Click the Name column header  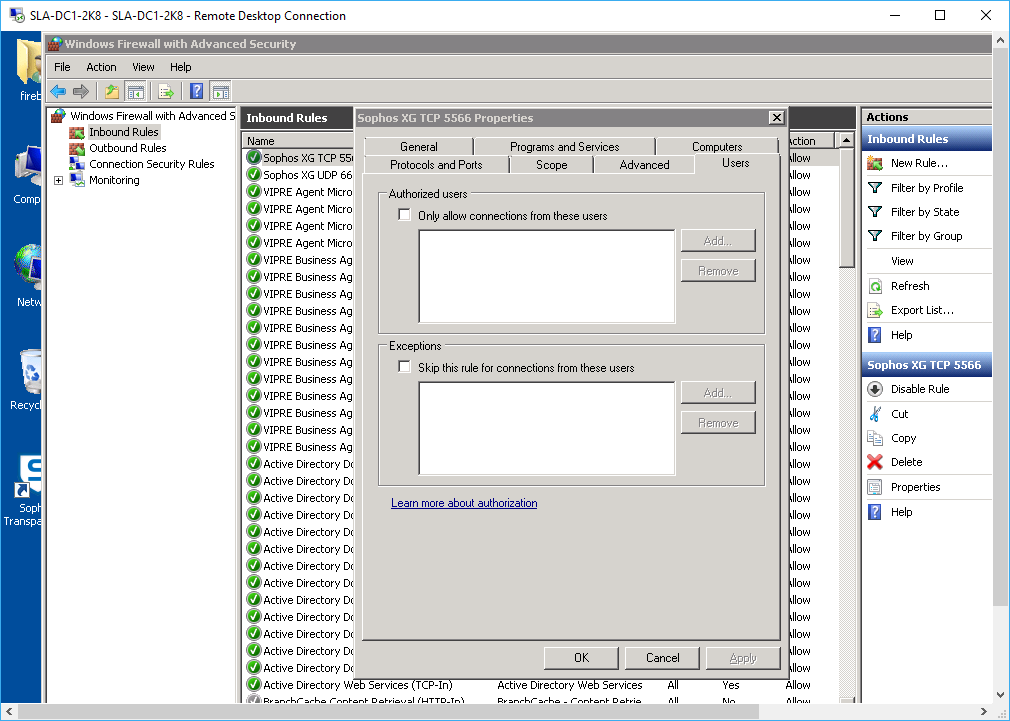[x=298, y=140]
